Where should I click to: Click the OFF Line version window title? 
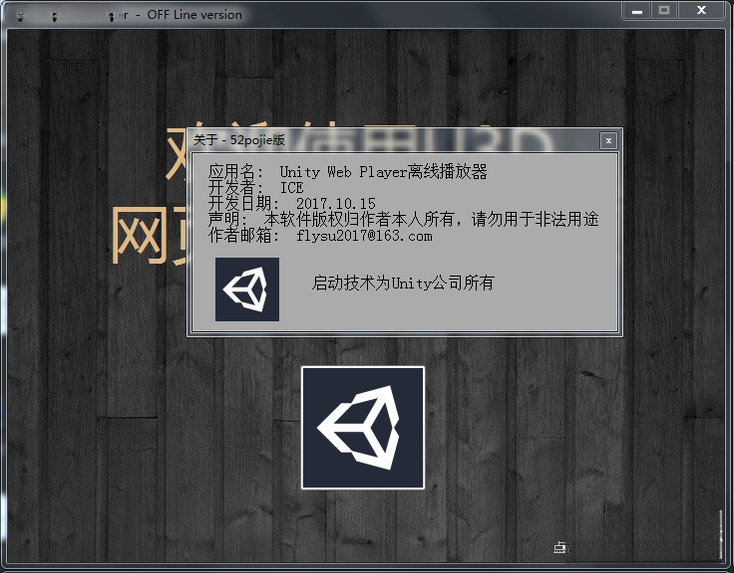pyautogui.click(x=195, y=15)
